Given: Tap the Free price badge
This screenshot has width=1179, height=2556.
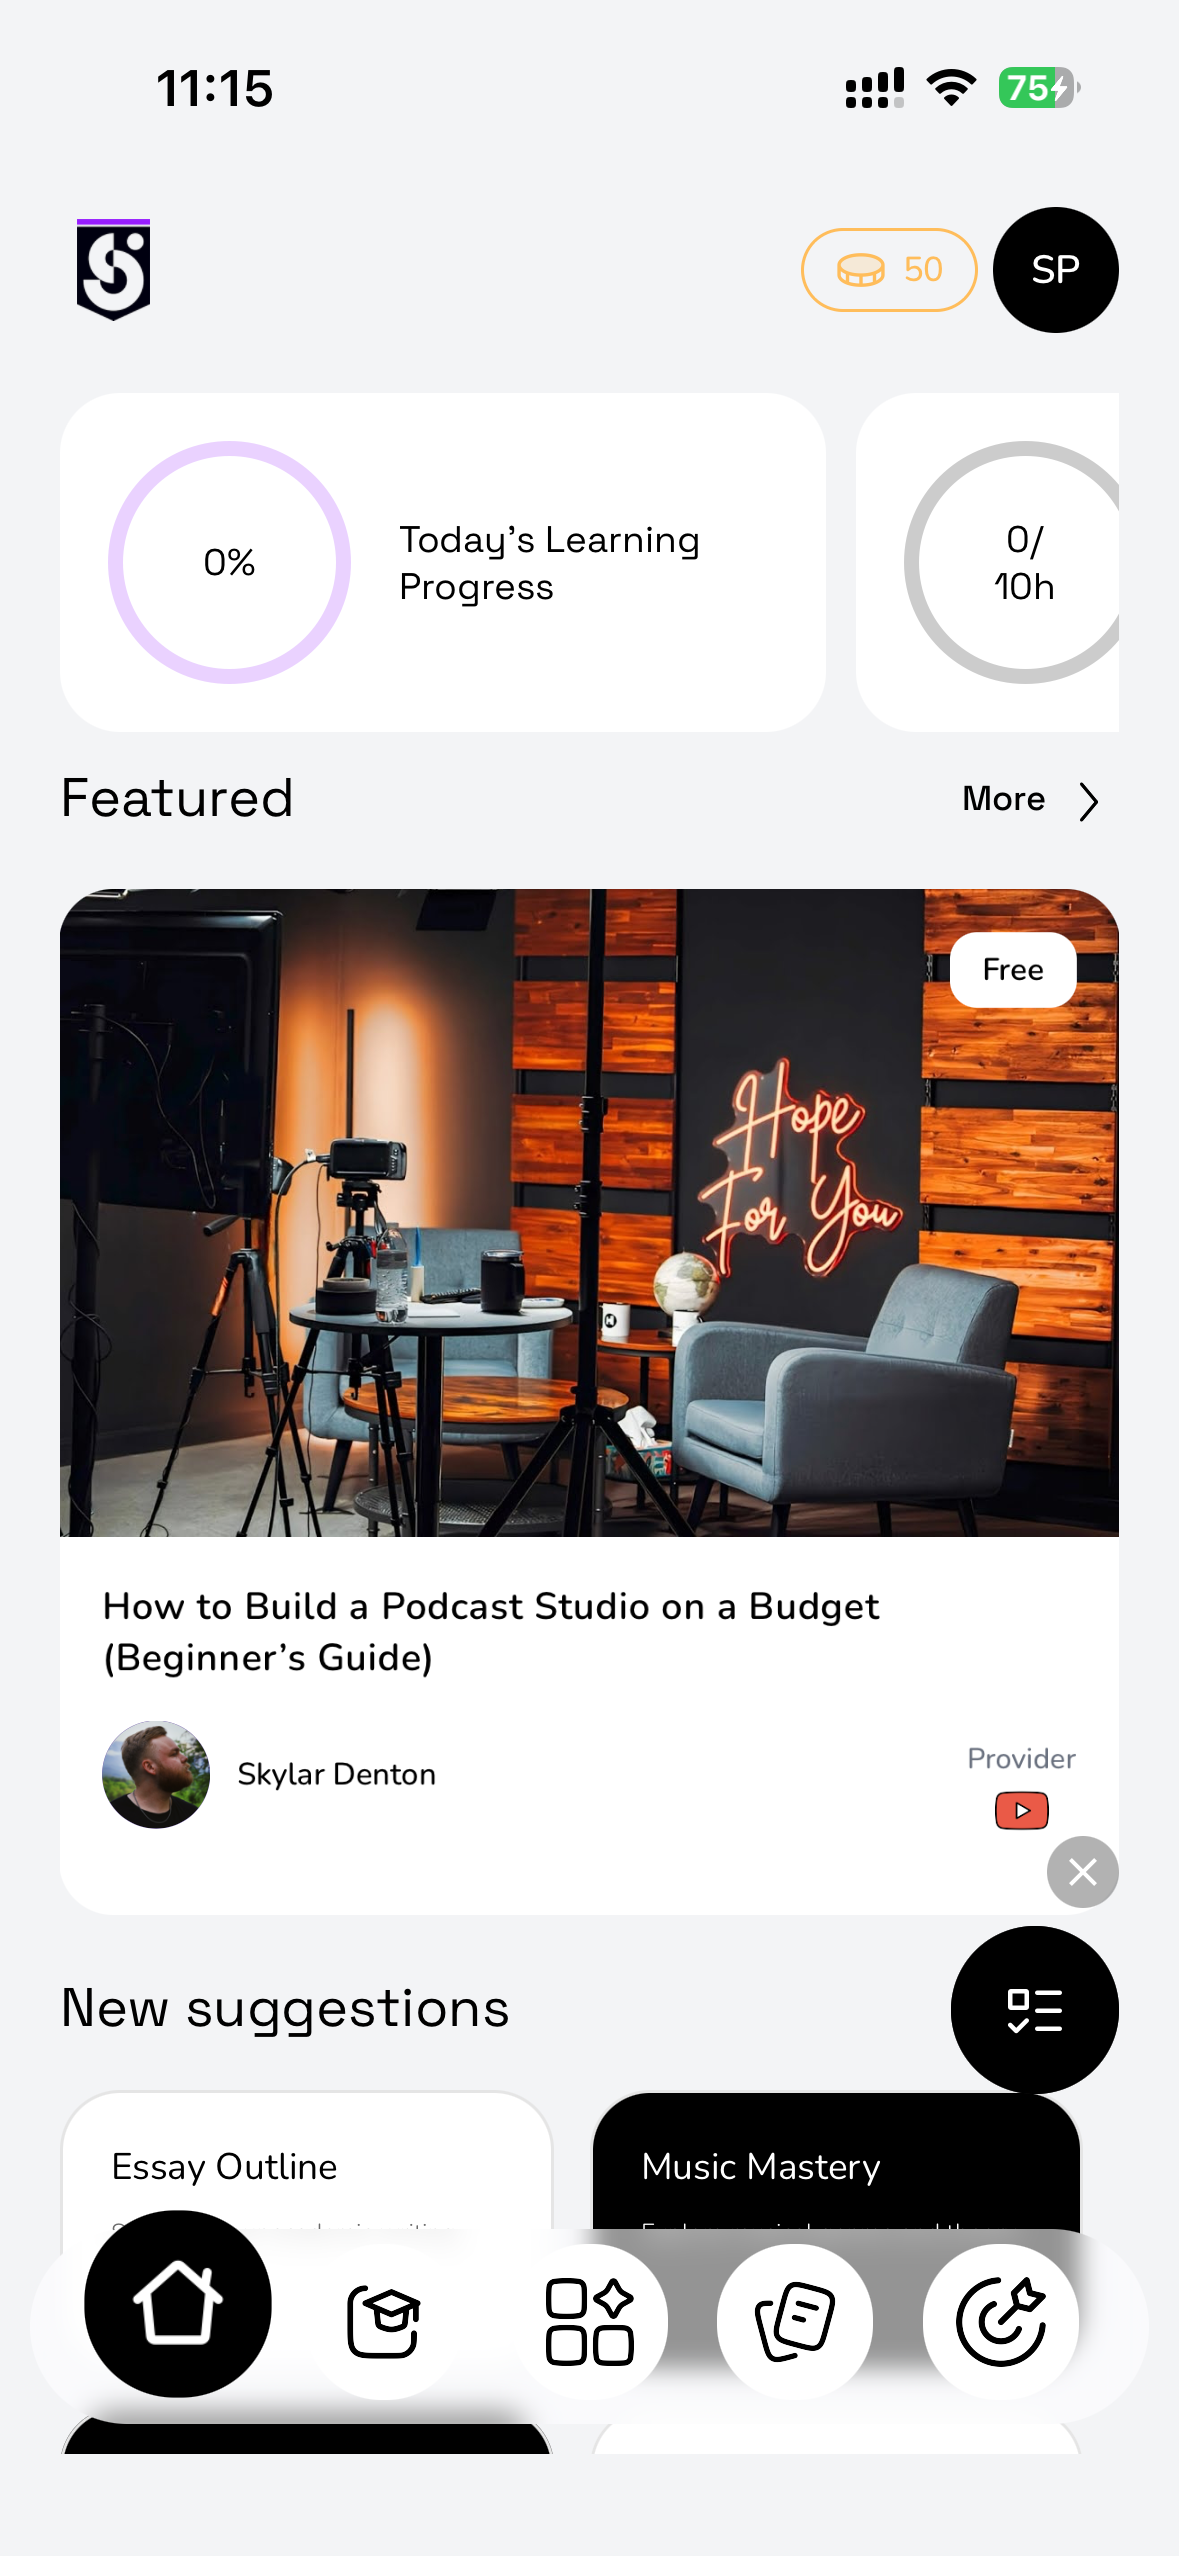Looking at the screenshot, I should point(1013,969).
